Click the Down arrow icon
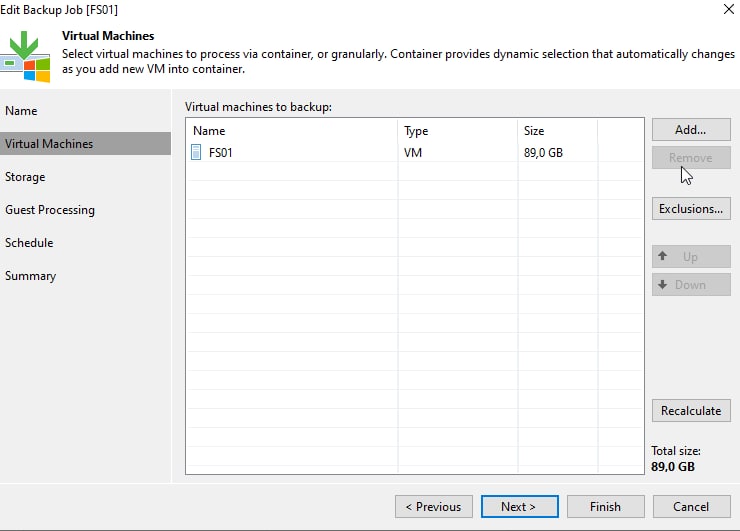 tap(662, 285)
